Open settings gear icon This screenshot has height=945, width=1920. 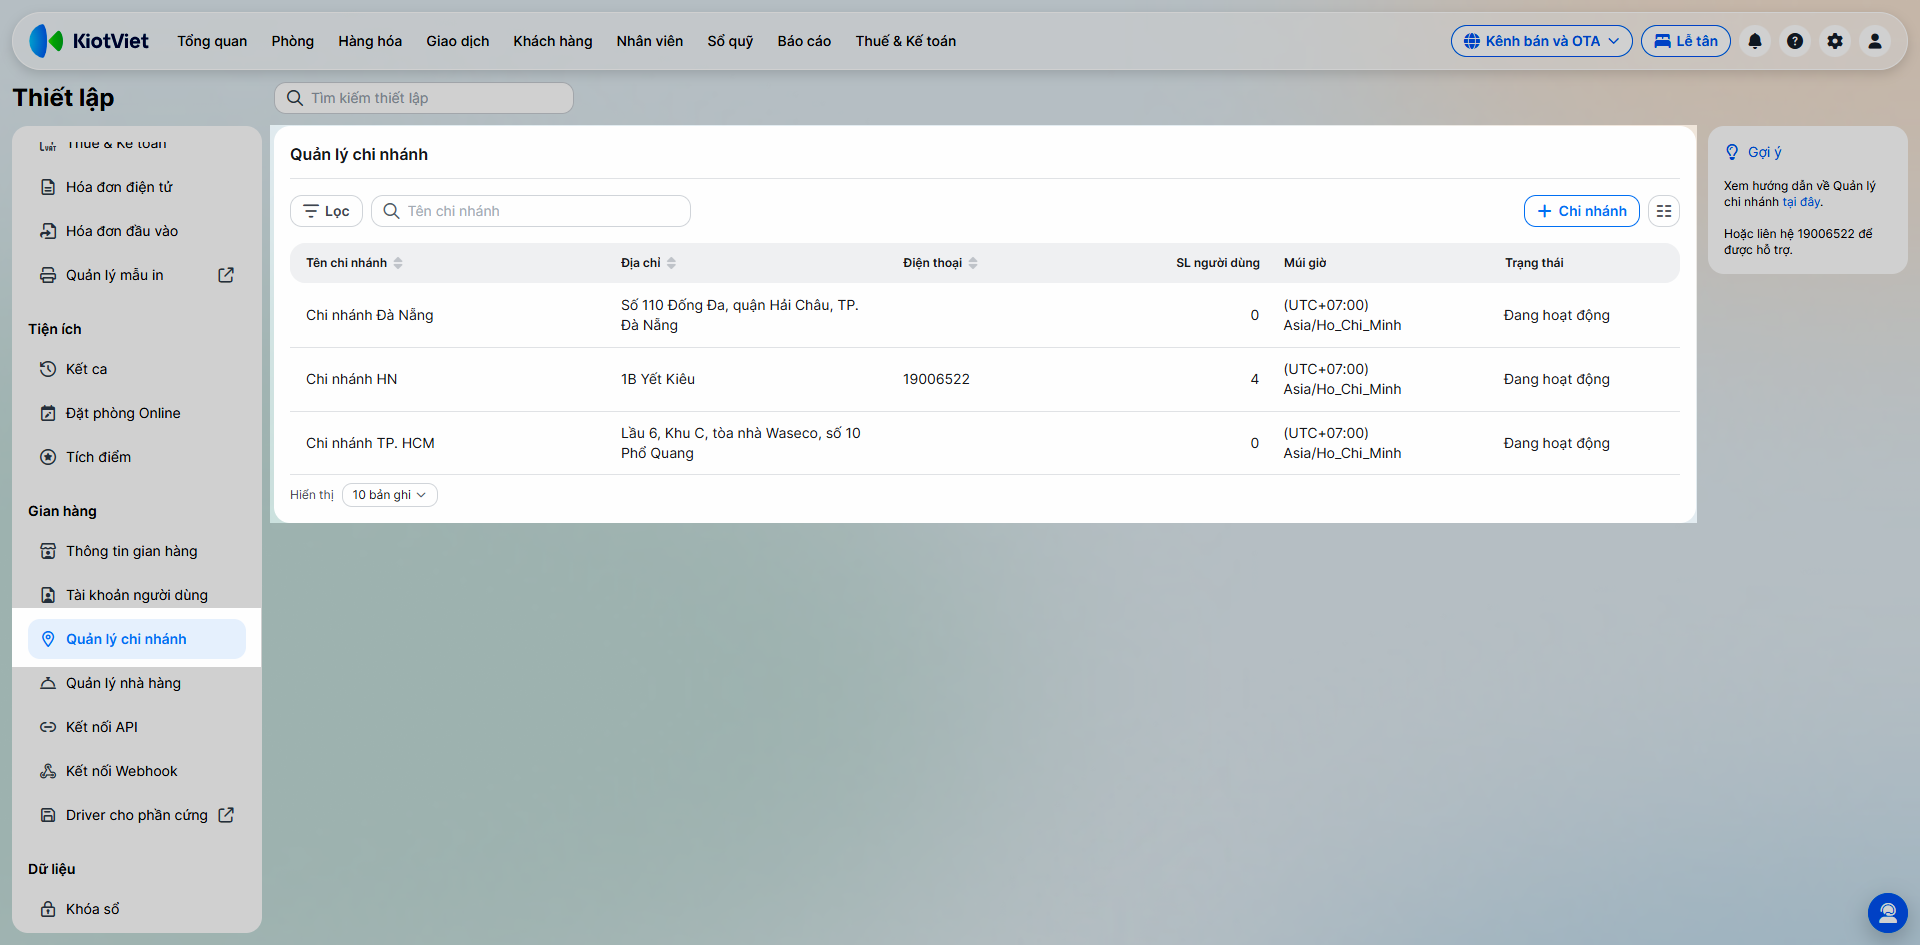[1835, 41]
